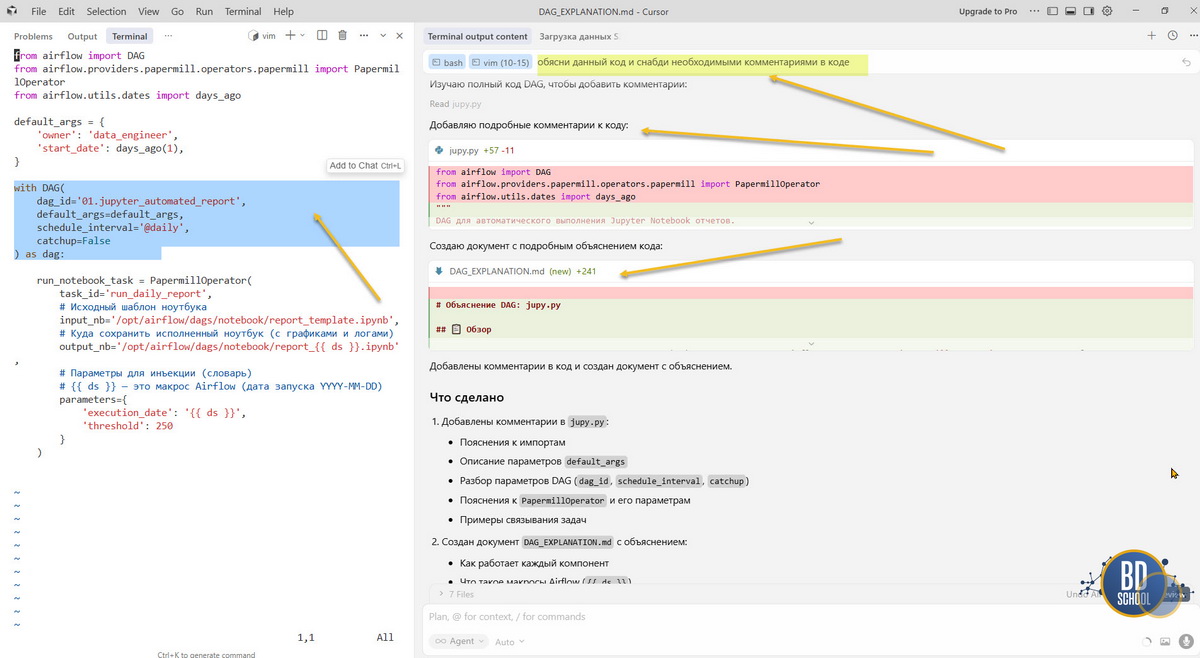The height and width of the screenshot is (658, 1200).
Task: Click the split terminal icon
Action: [322, 35]
